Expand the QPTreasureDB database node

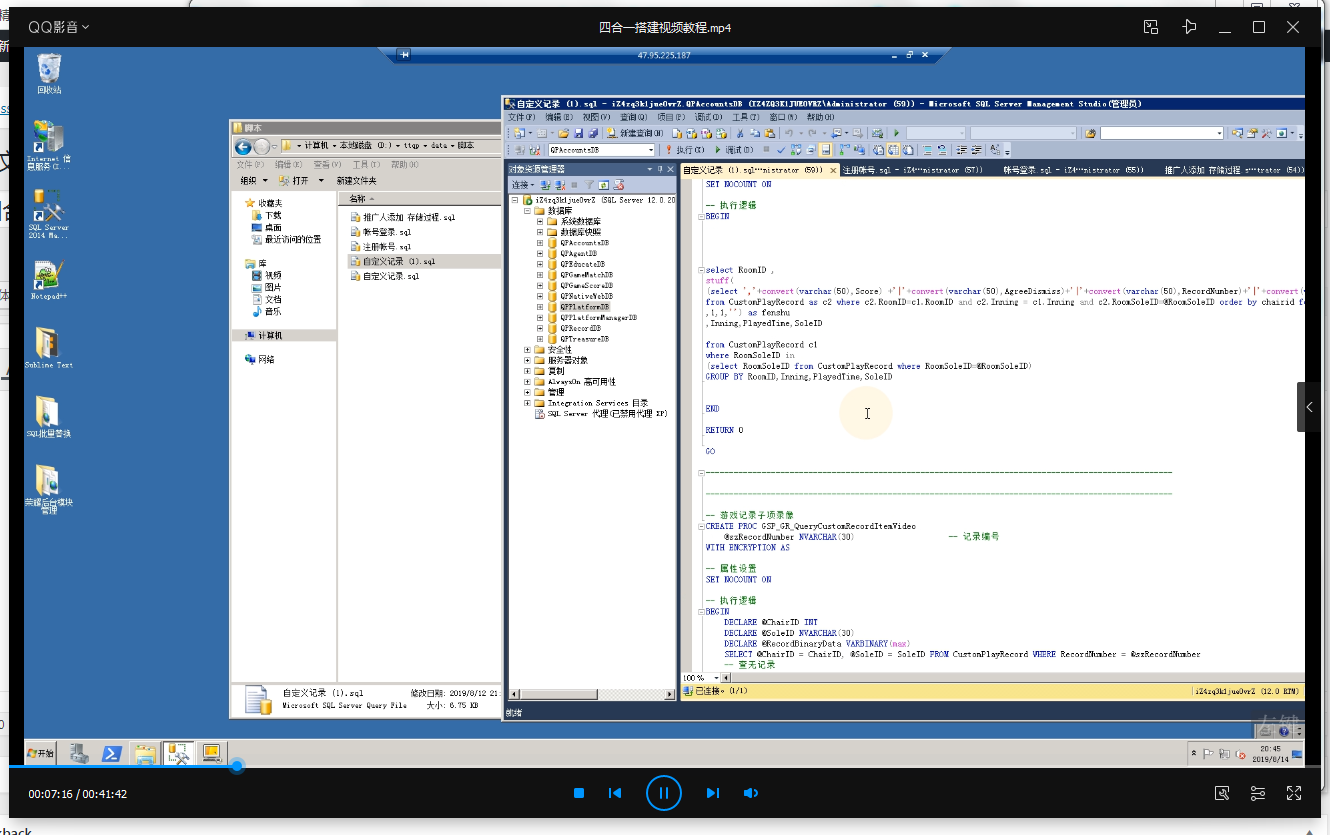tap(540, 339)
